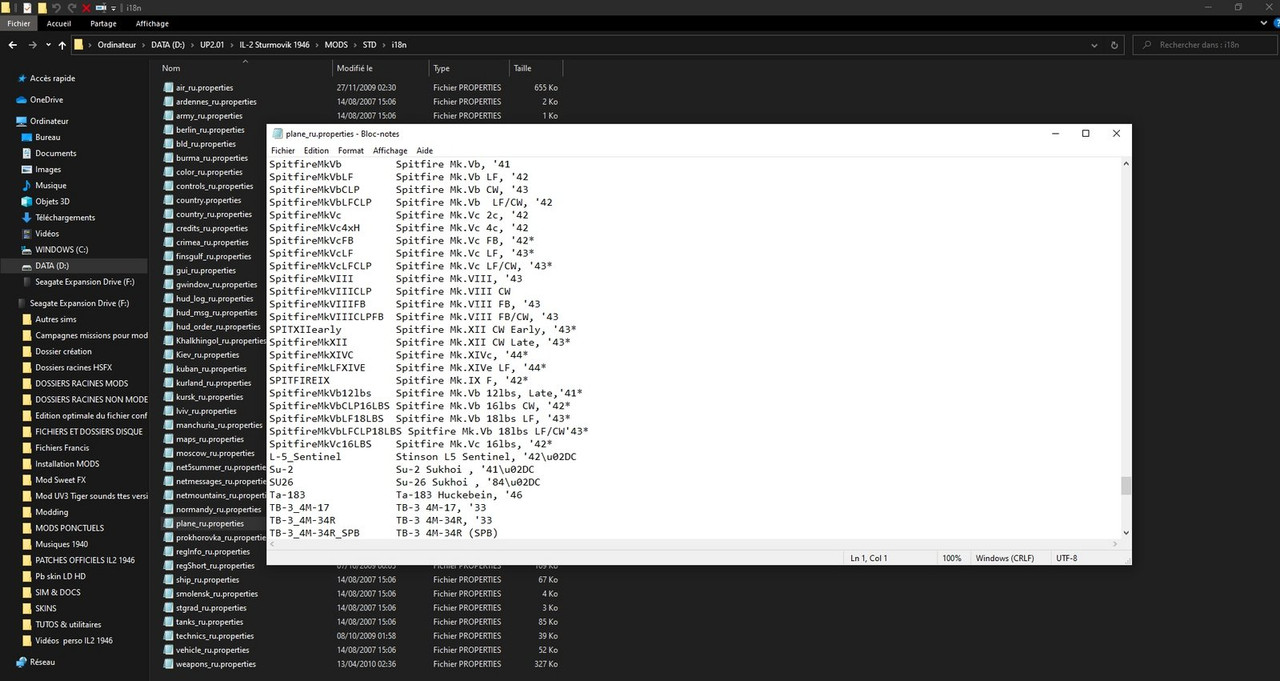
Task: Open the Affichage ribbon tab in Explorer
Action: pyautogui.click(x=152, y=23)
